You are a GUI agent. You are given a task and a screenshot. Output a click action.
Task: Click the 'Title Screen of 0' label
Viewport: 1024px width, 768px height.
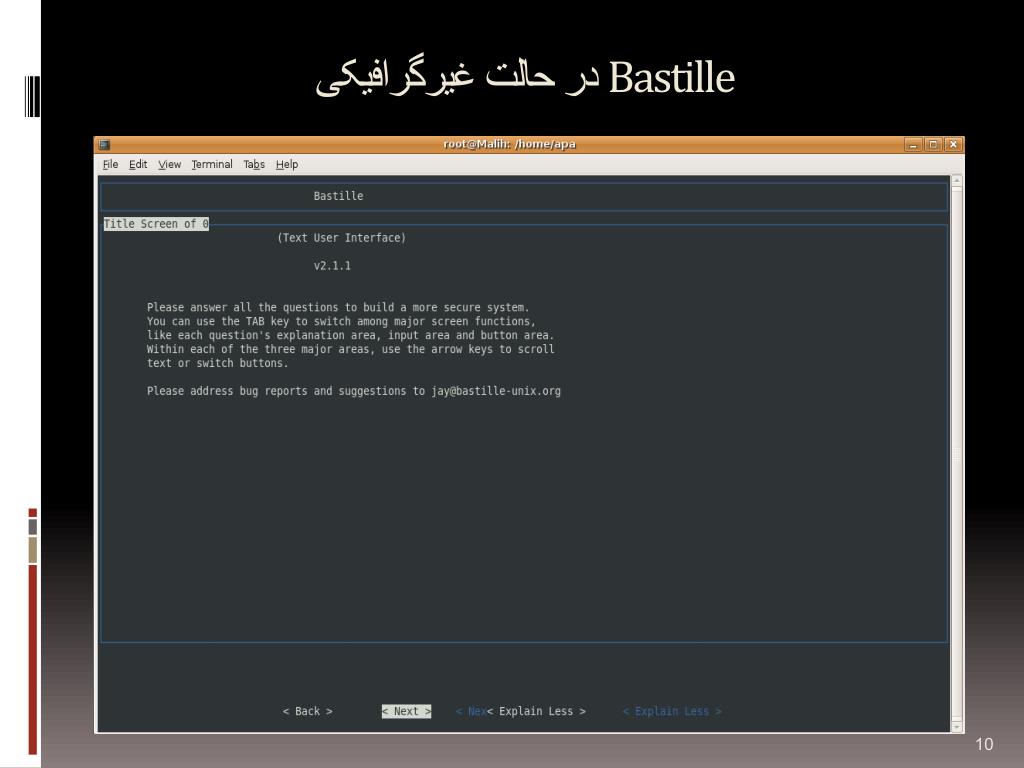[156, 224]
